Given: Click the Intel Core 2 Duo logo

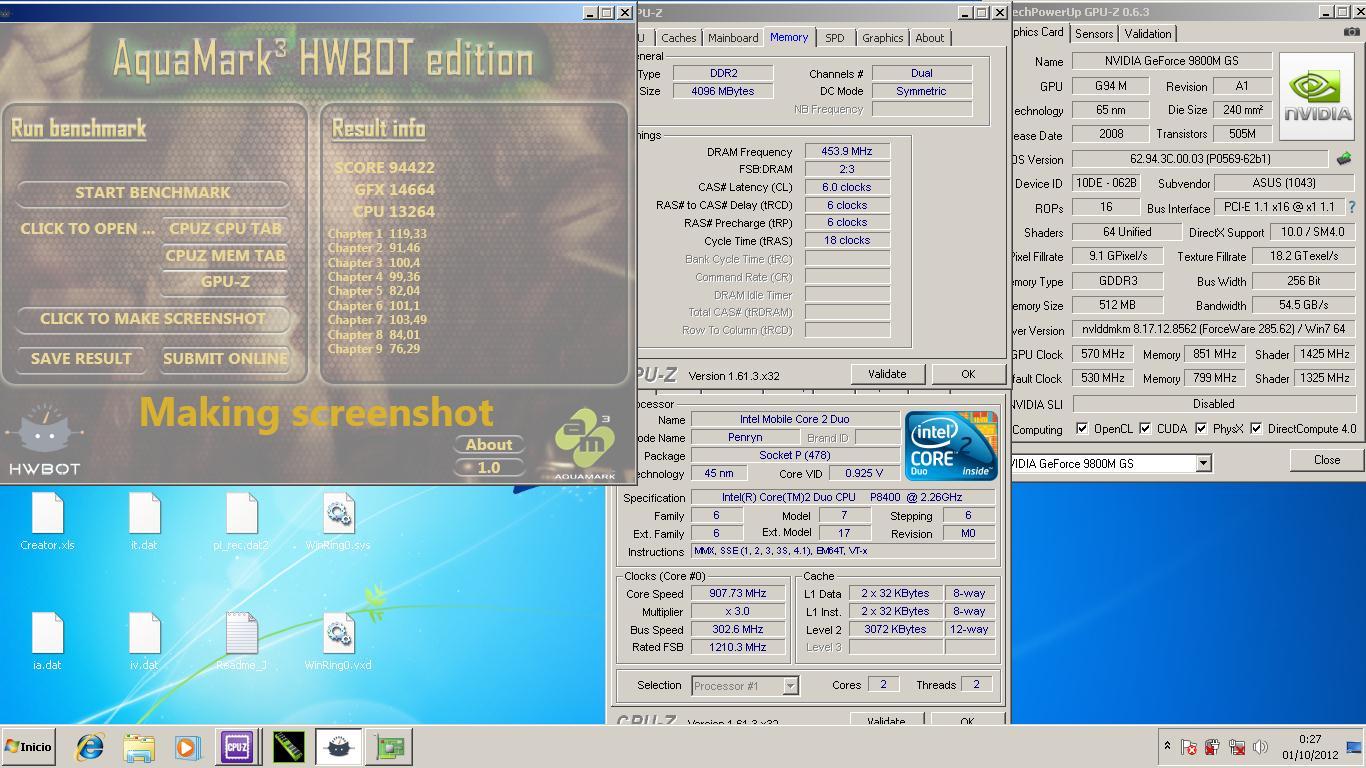Looking at the screenshot, I should point(951,445).
